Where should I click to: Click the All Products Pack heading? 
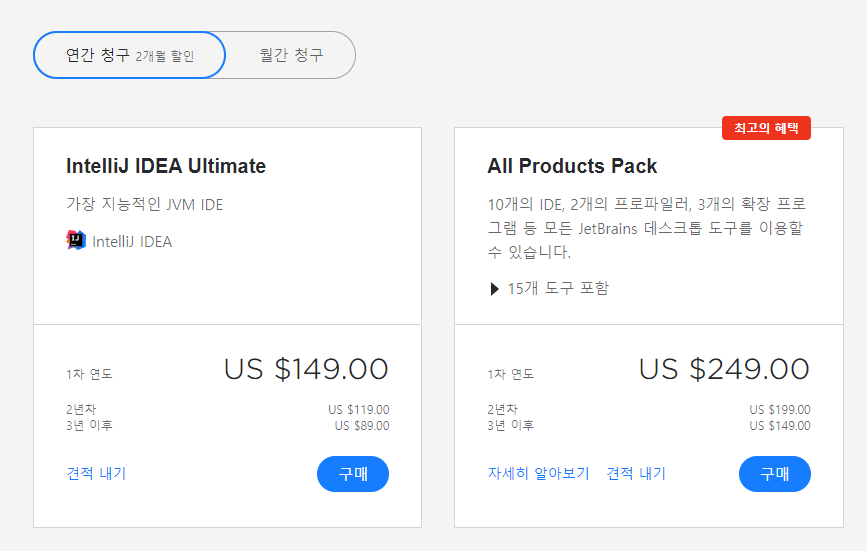(x=572, y=166)
